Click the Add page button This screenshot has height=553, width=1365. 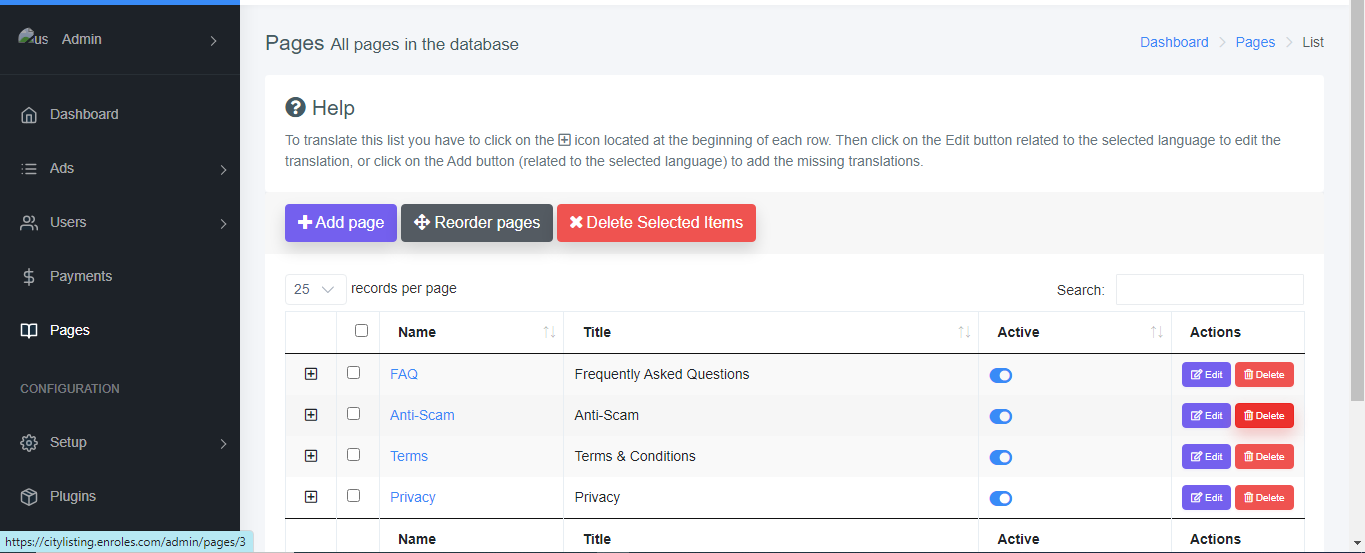(x=341, y=223)
